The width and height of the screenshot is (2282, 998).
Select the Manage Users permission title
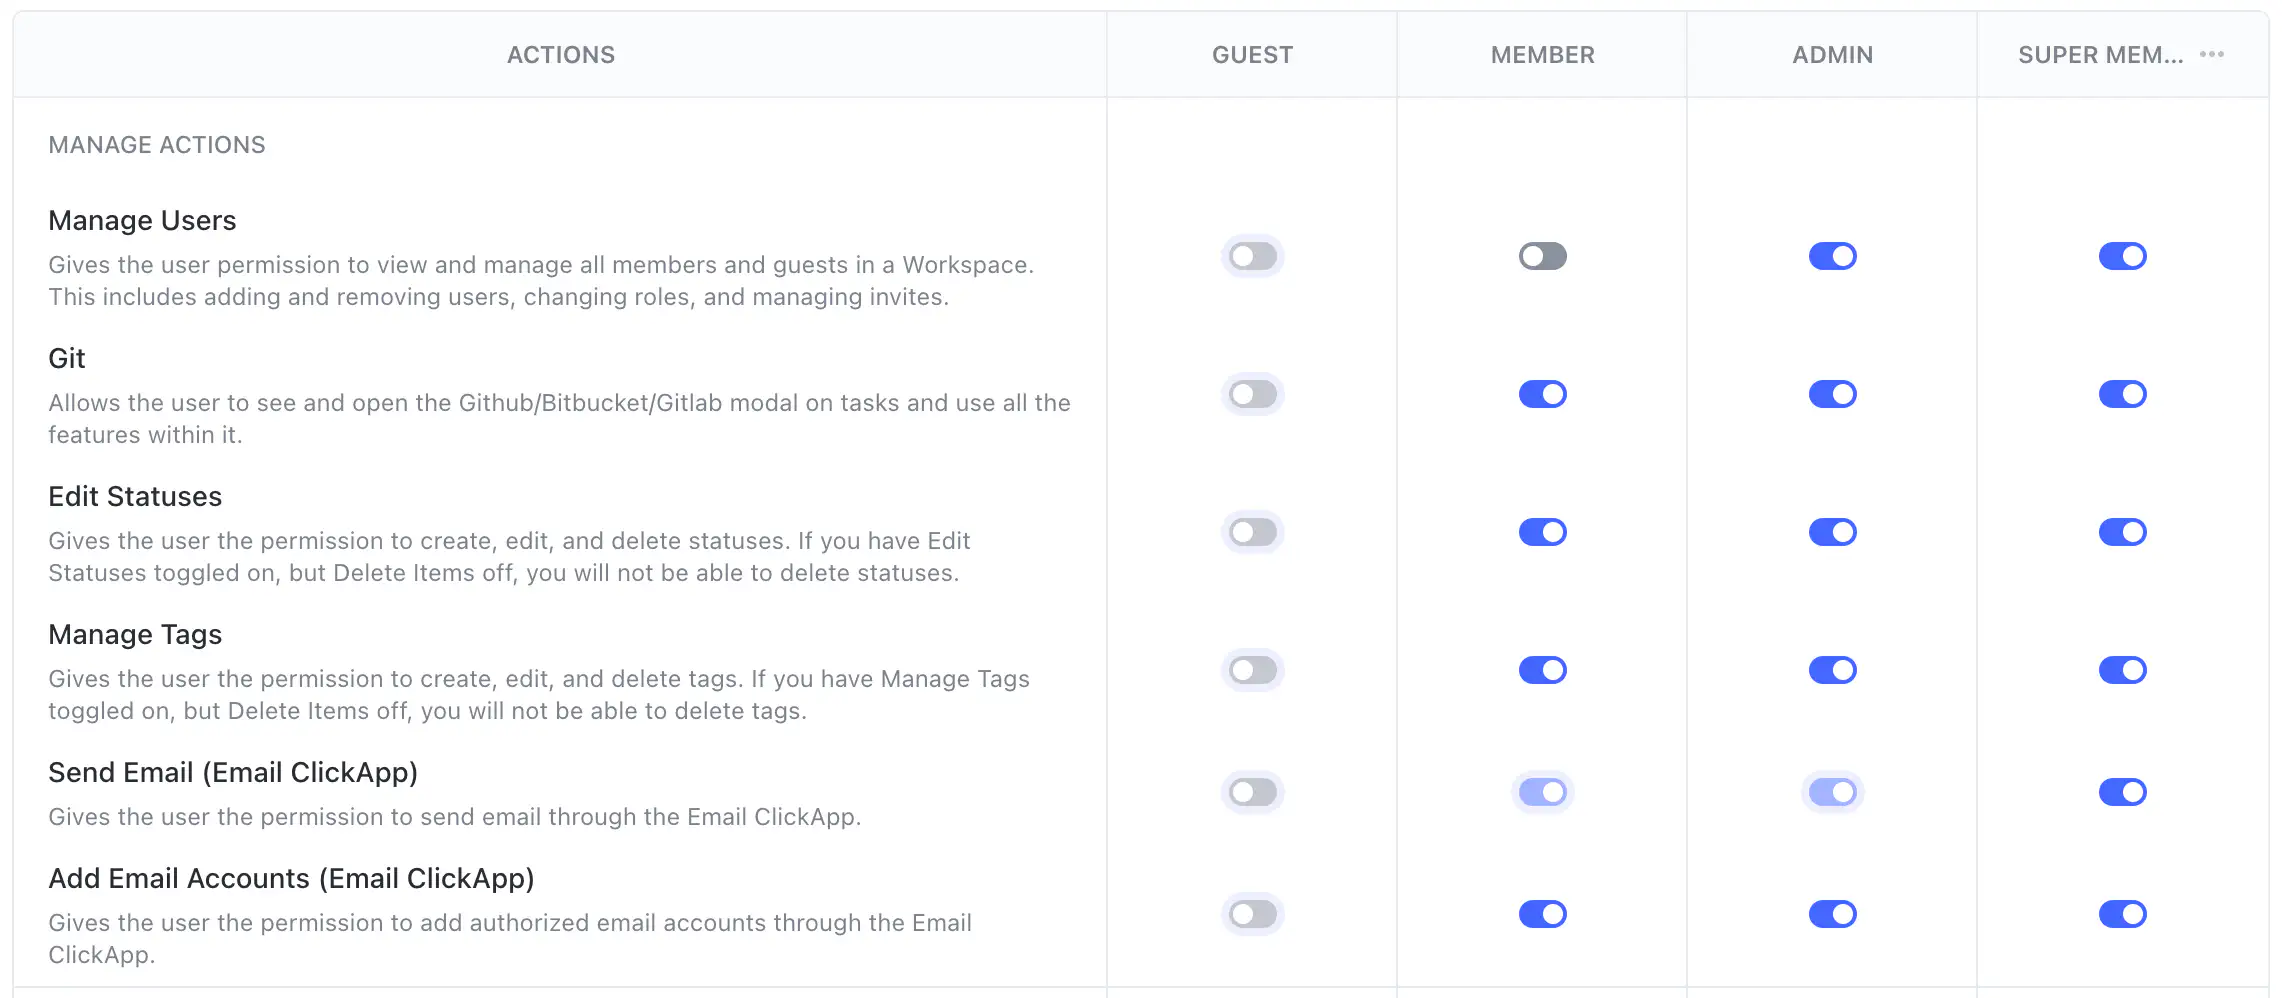[x=142, y=220]
